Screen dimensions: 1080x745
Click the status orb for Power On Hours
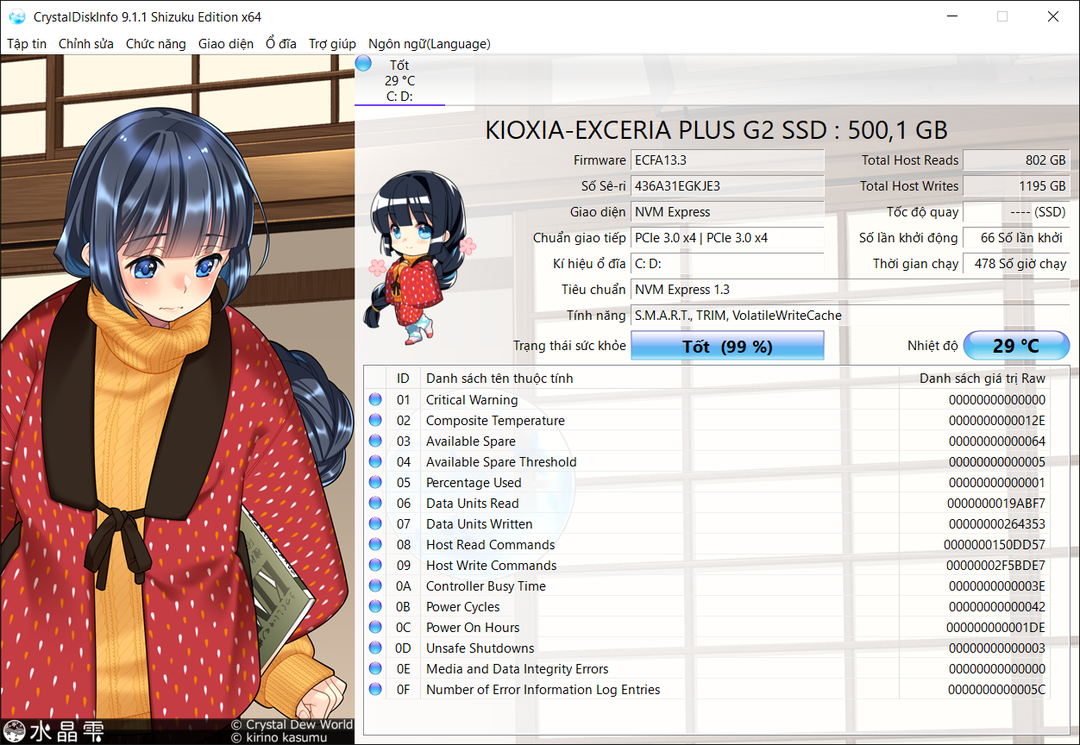pyautogui.click(x=375, y=628)
